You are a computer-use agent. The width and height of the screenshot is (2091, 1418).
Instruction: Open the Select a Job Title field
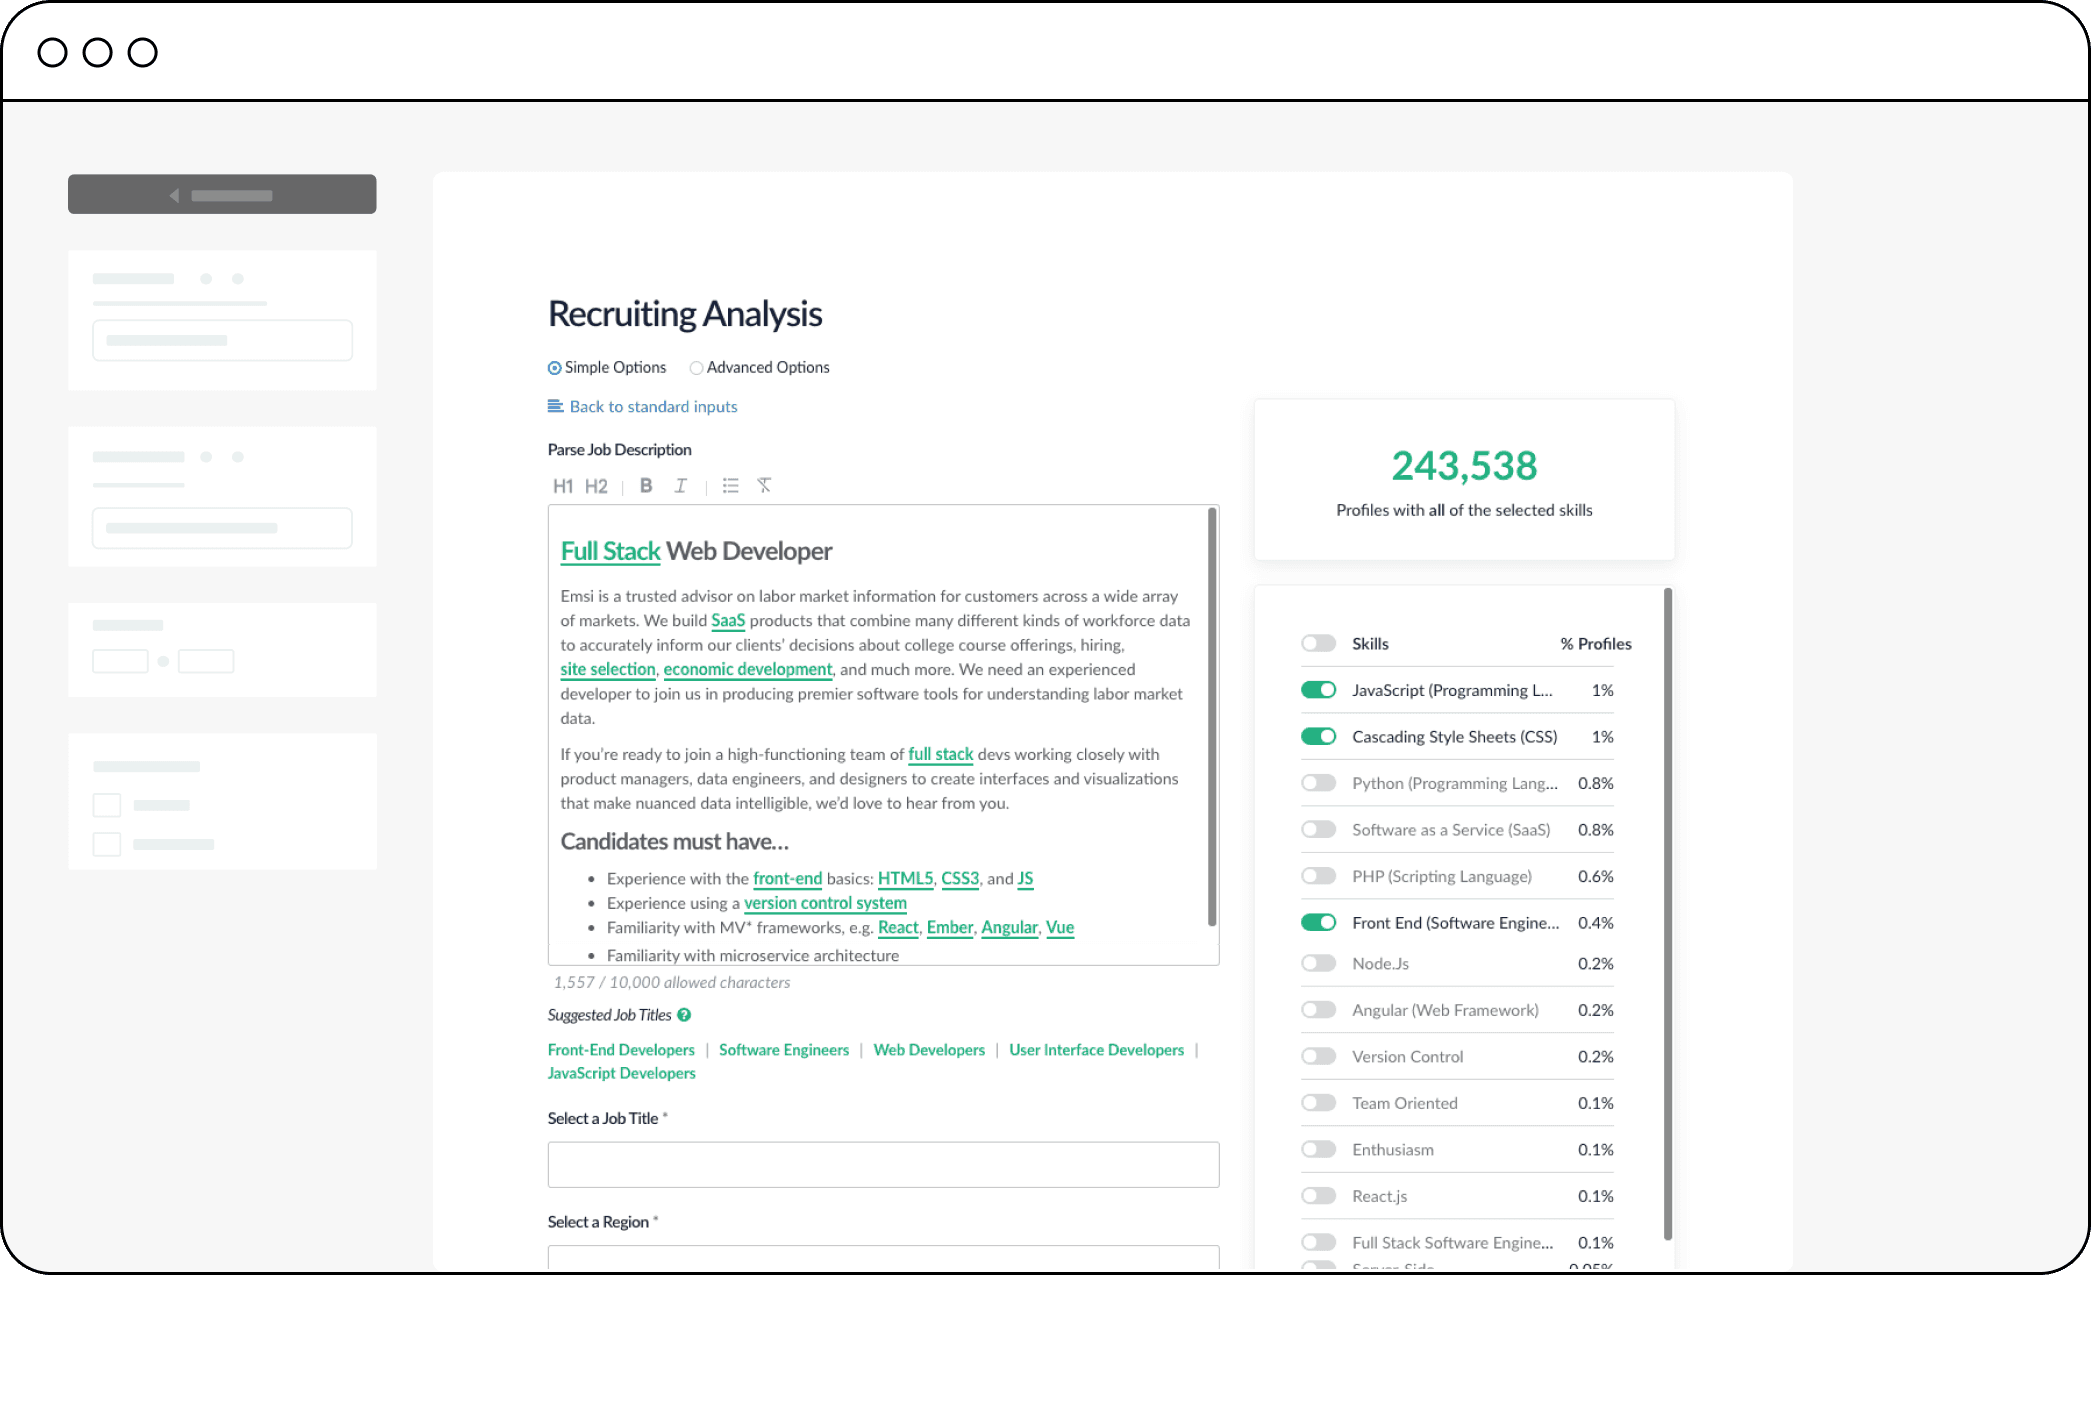click(x=883, y=1165)
